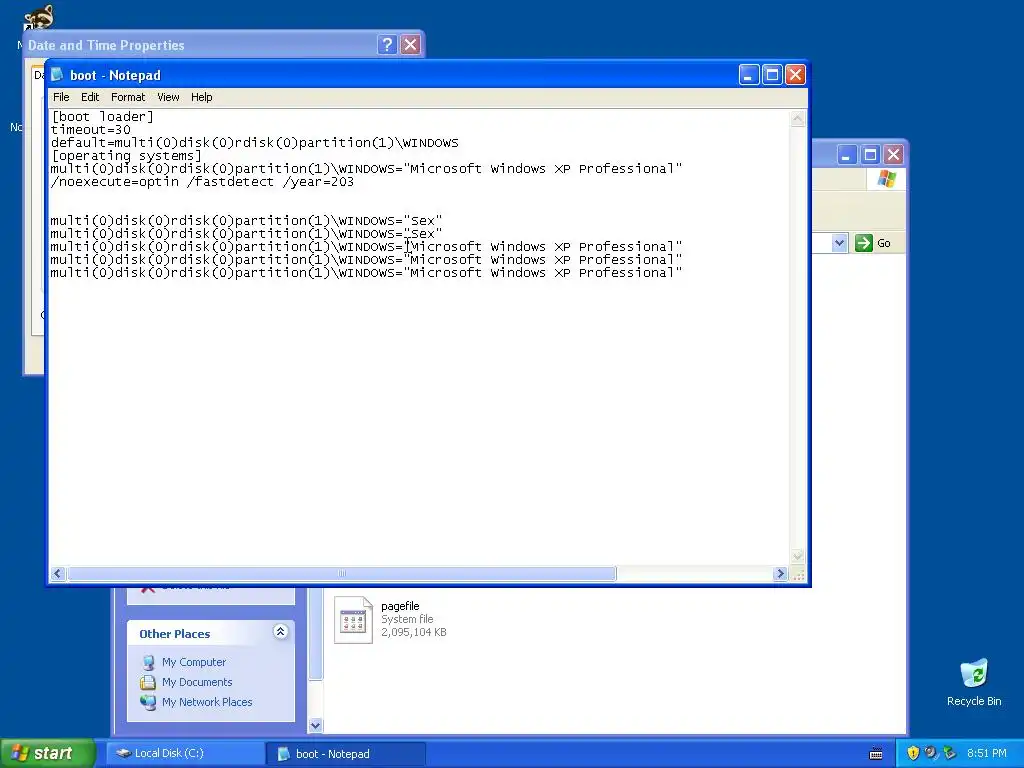The width and height of the screenshot is (1024, 768).
Task: Open My Network Places link
Action: click(x=207, y=702)
